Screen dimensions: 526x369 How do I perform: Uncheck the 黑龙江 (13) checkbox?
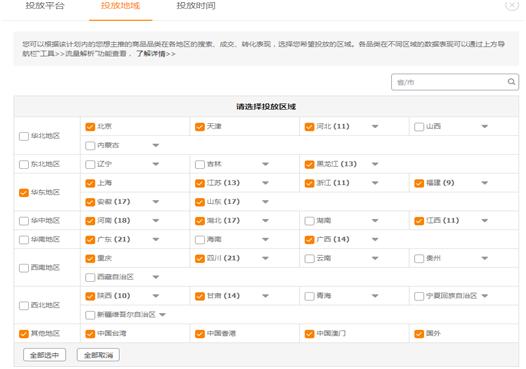click(x=309, y=164)
